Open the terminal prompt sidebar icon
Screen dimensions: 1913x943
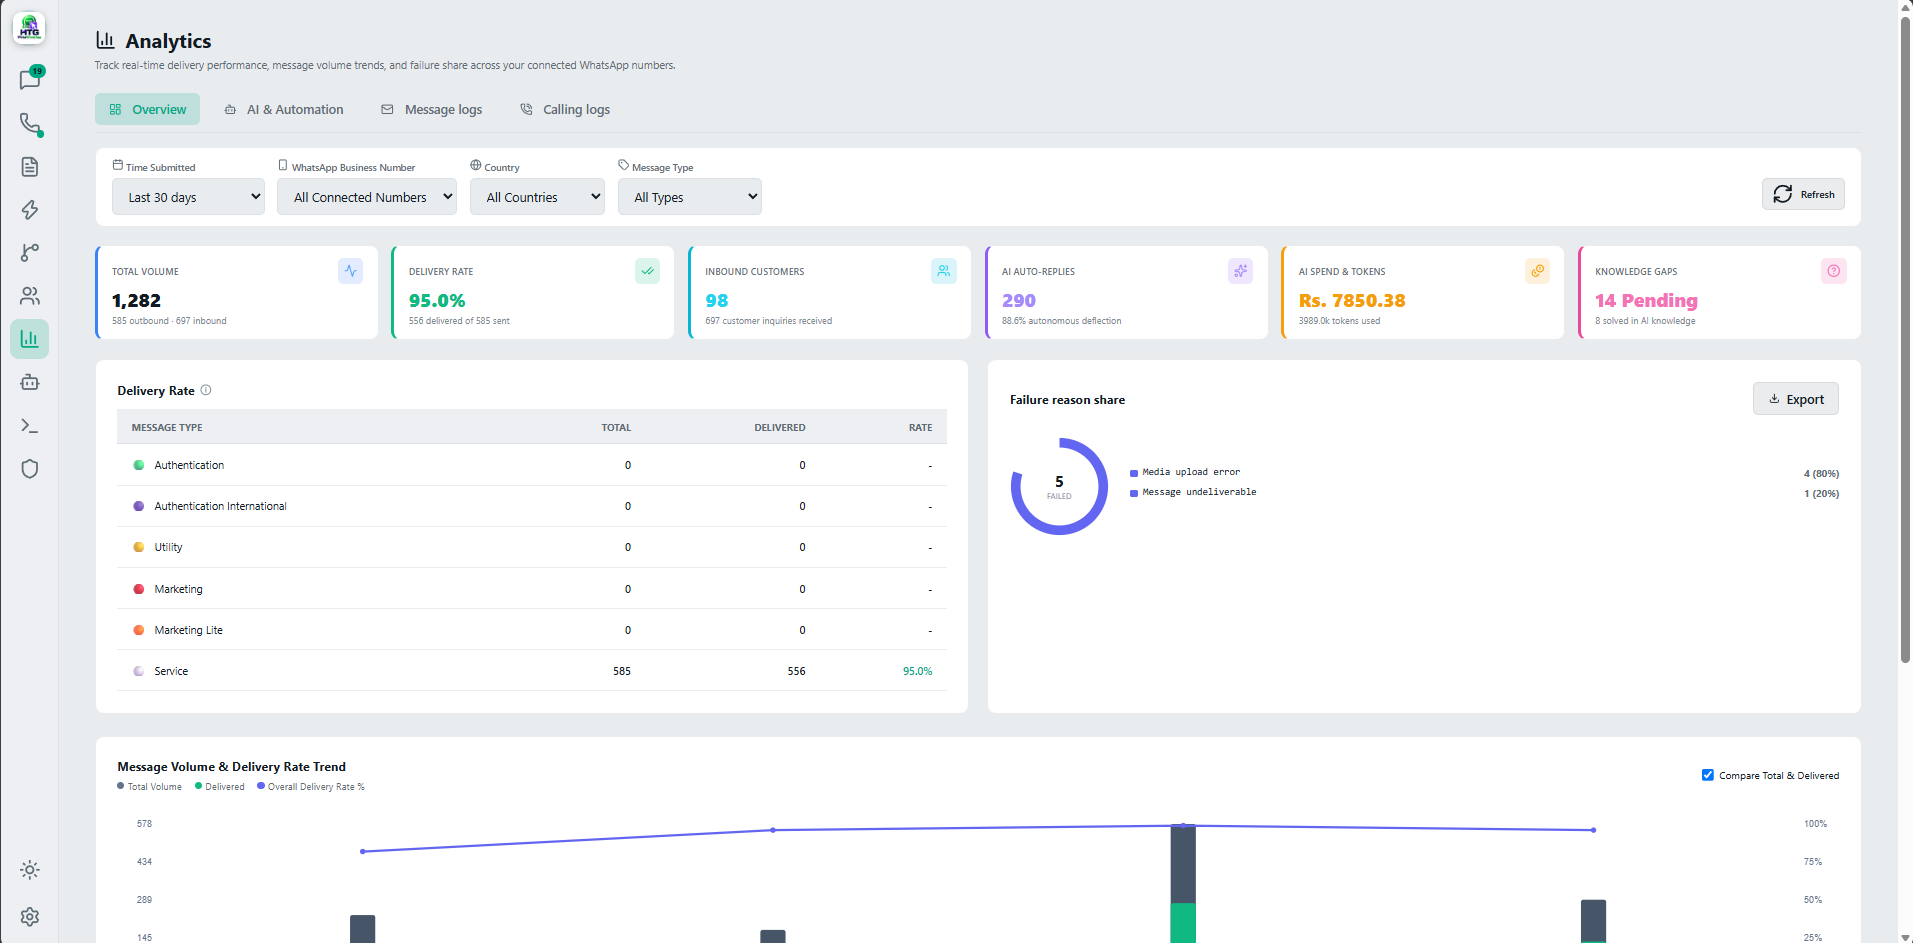point(30,426)
